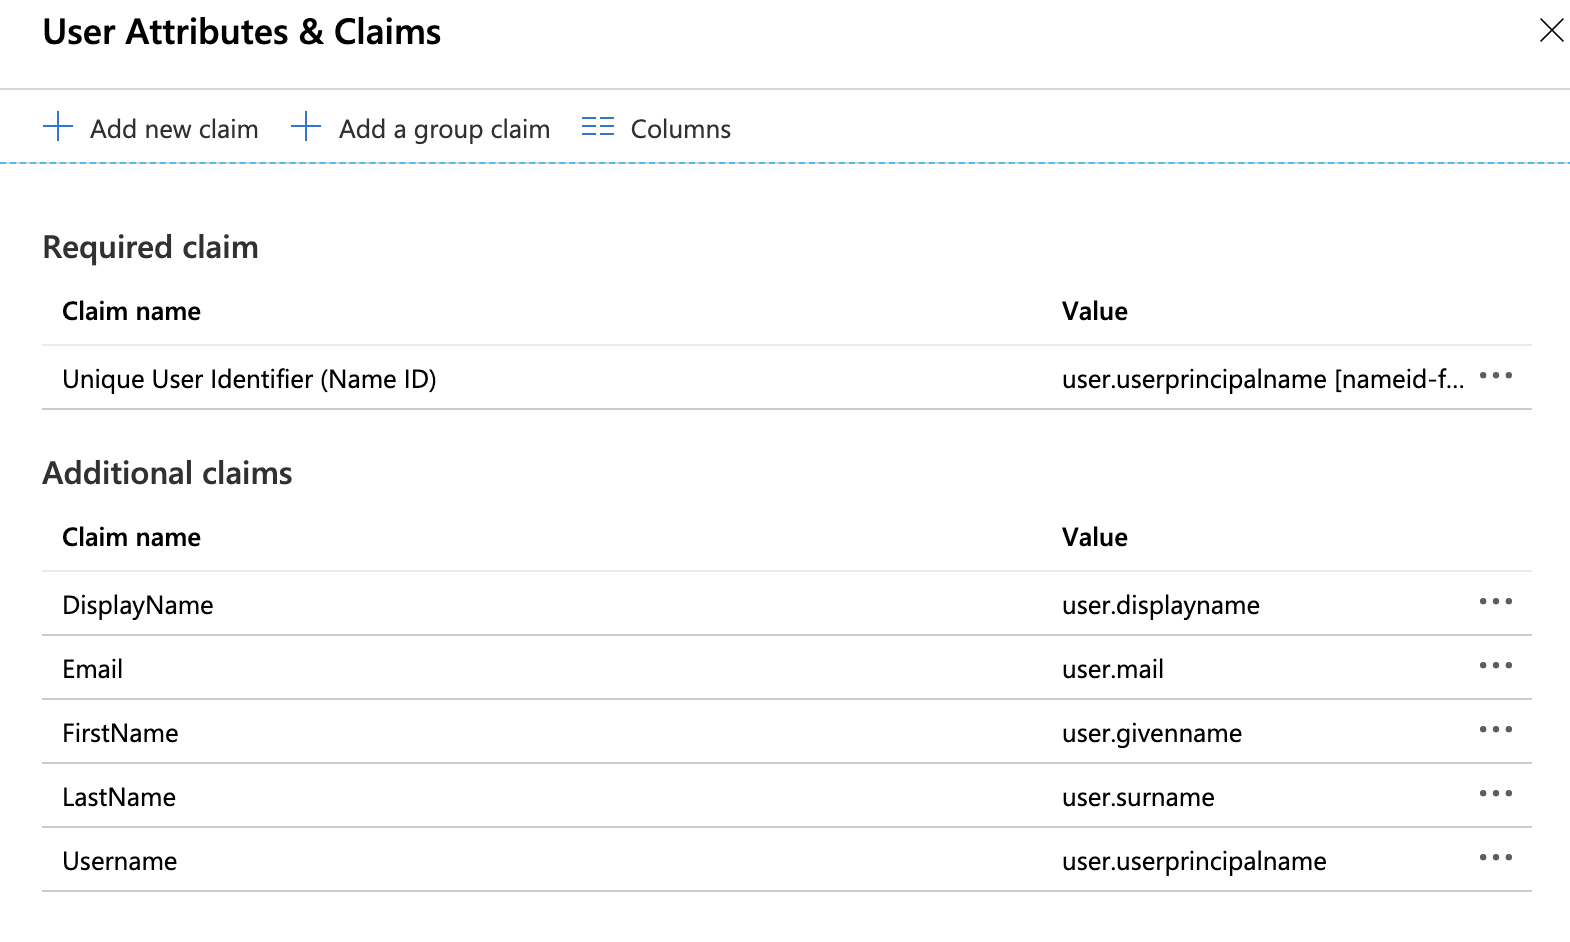Image resolution: width=1570 pixels, height=942 pixels.
Task: Open the Unique User Identifier (Name ID) claim
Action: (249, 379)
